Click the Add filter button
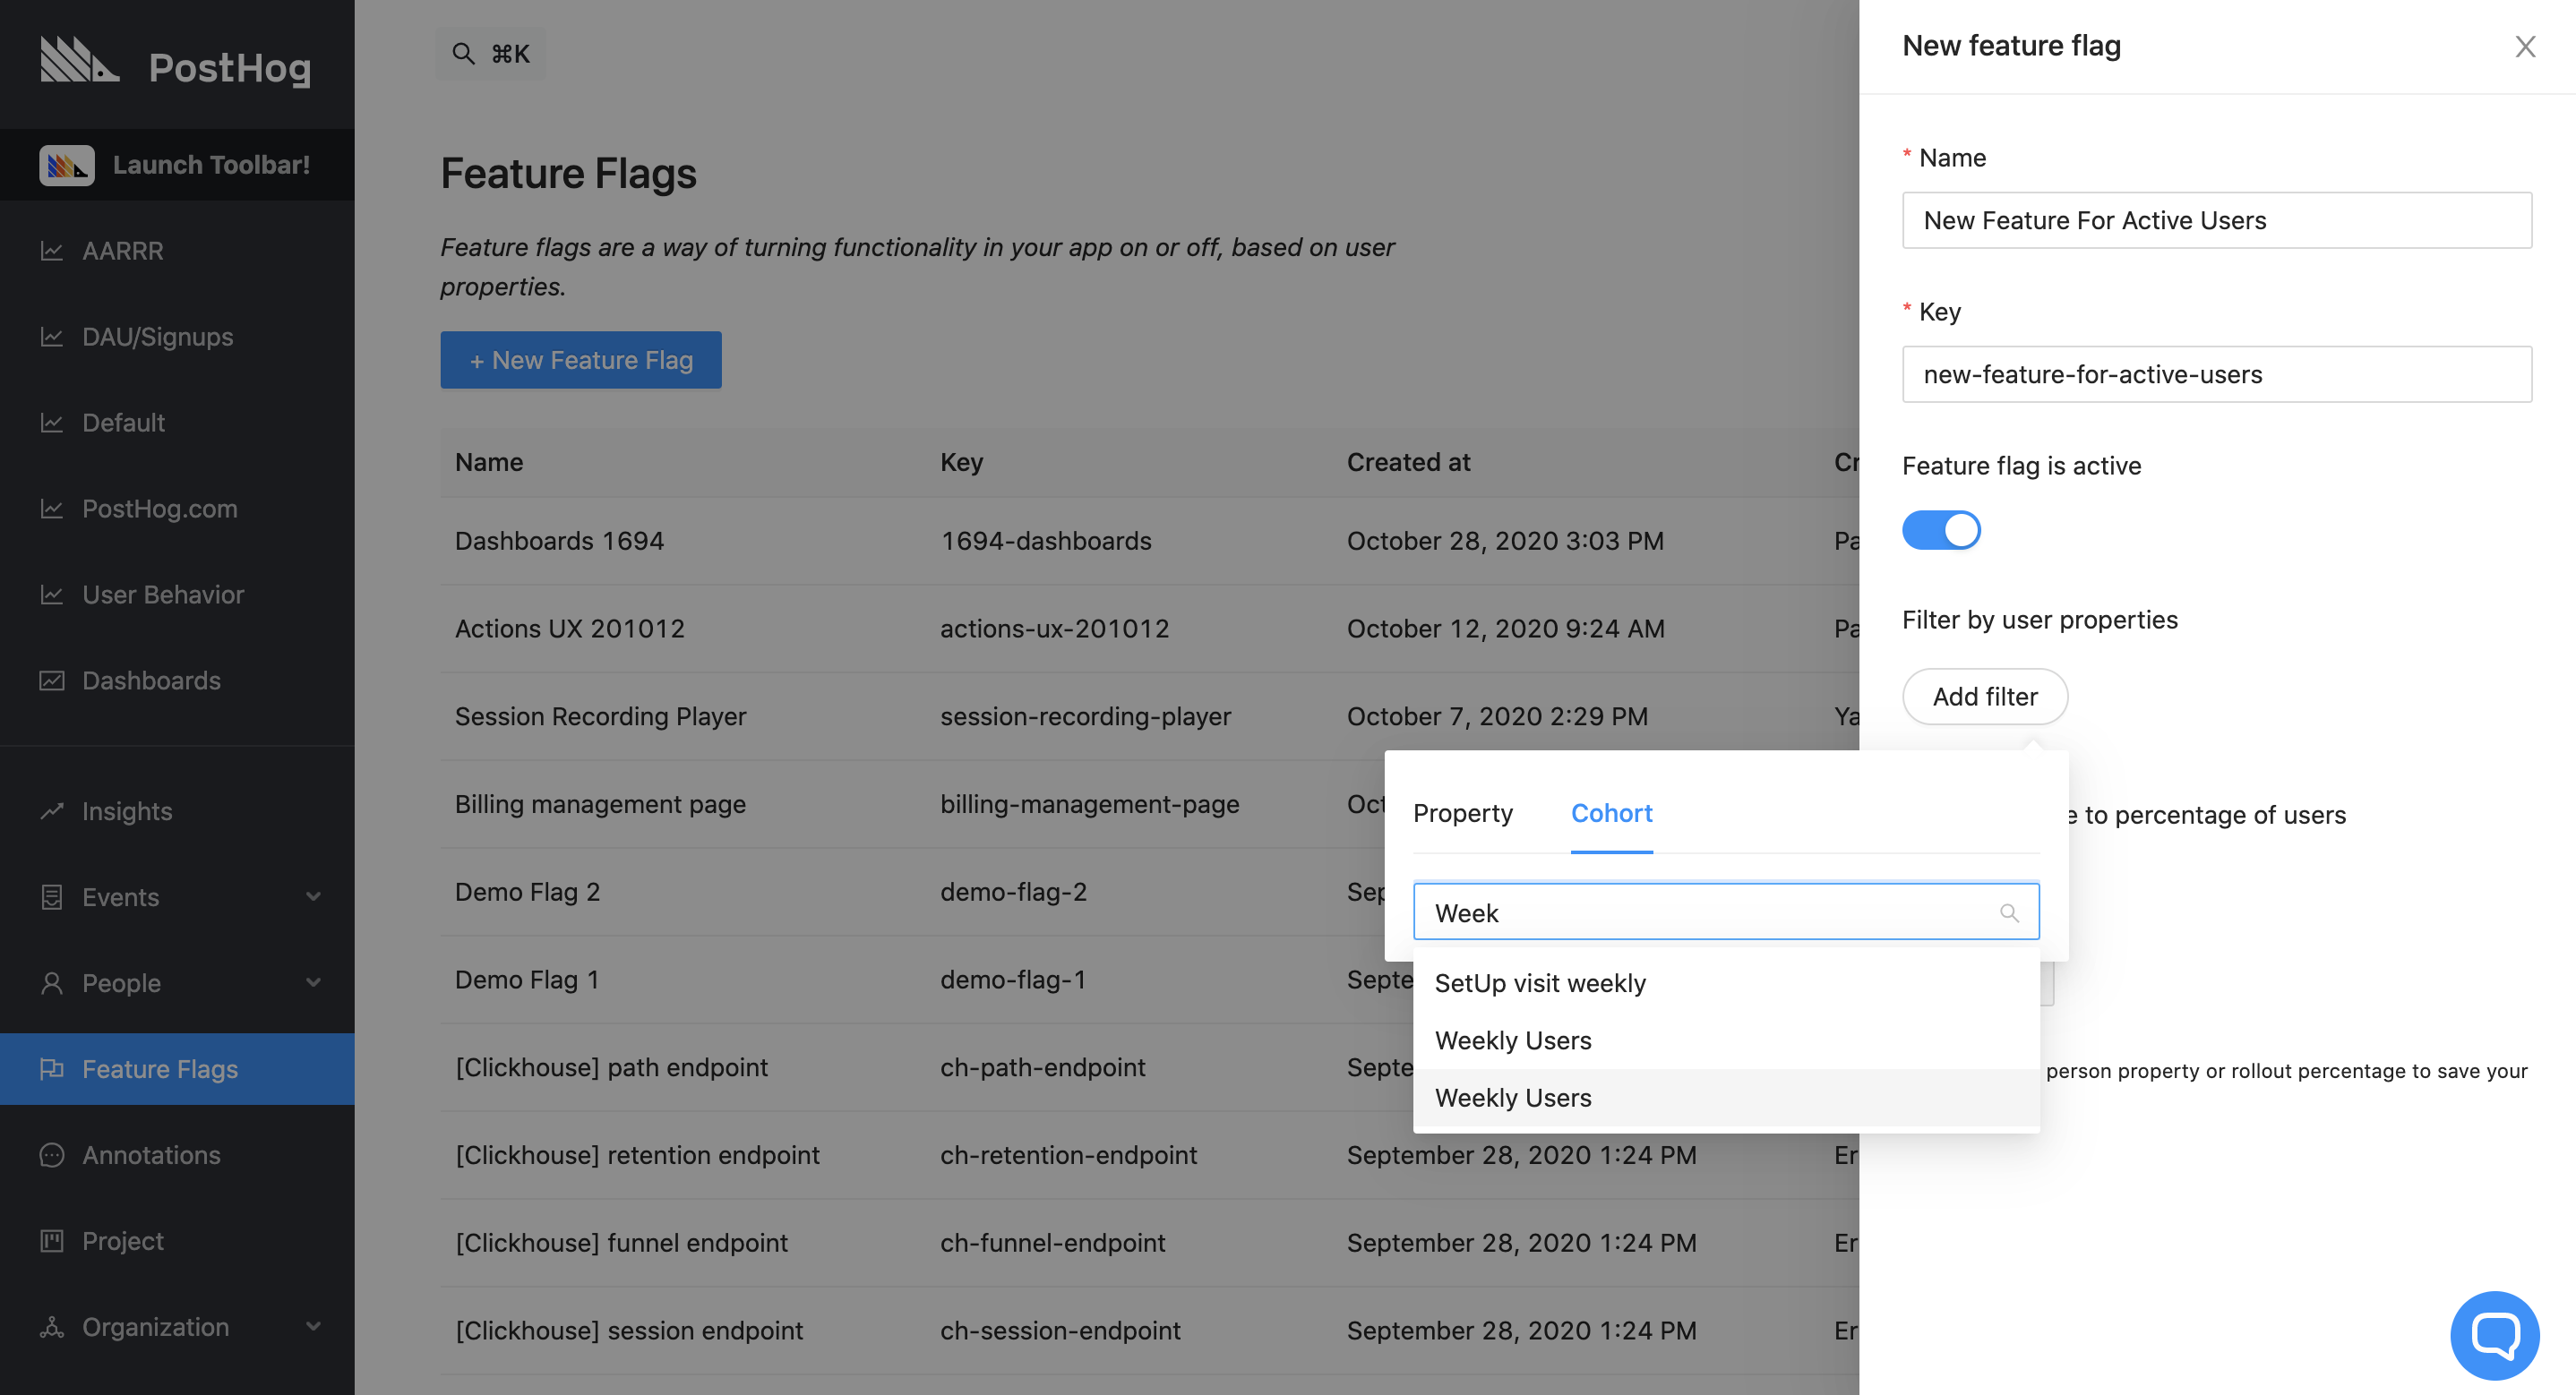 pos(1984,697)
